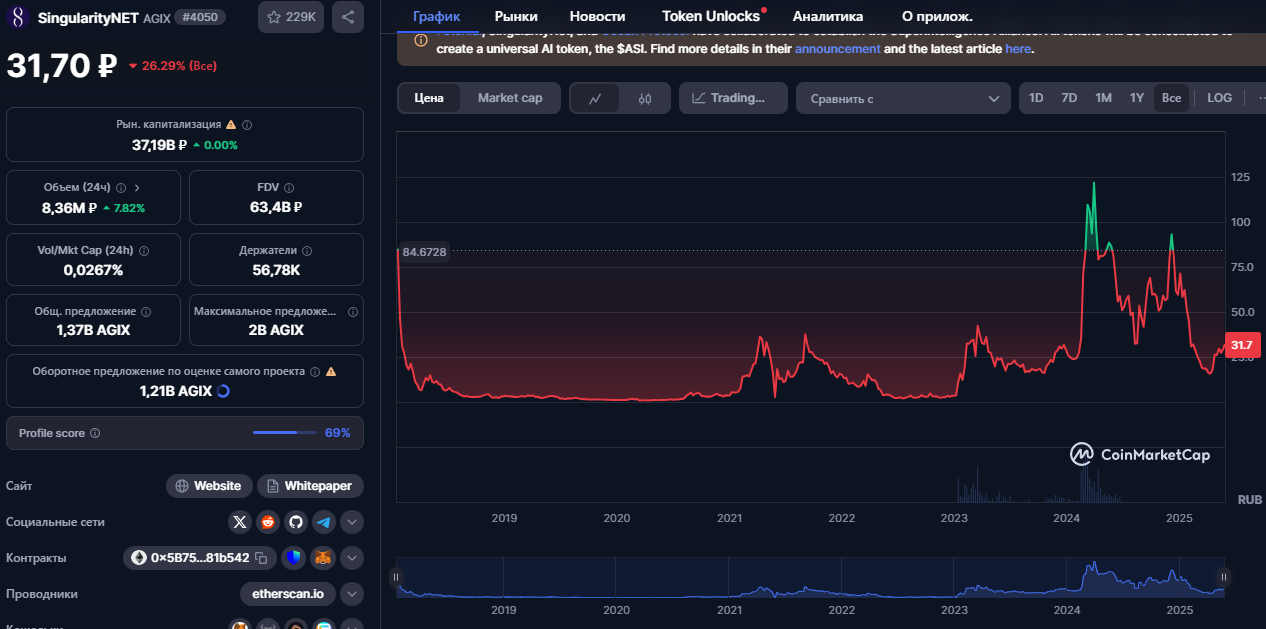Click the SingularityNET logo icon
Viewport: 1266px width, 629px height.
(x=18, y=17)
